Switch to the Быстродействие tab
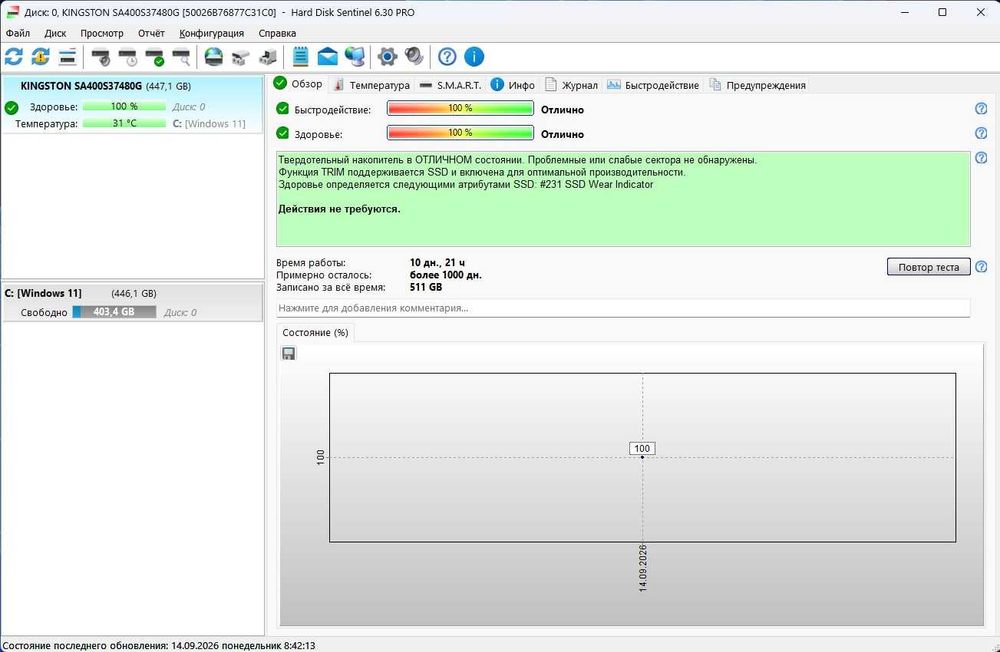 point(652,85)
